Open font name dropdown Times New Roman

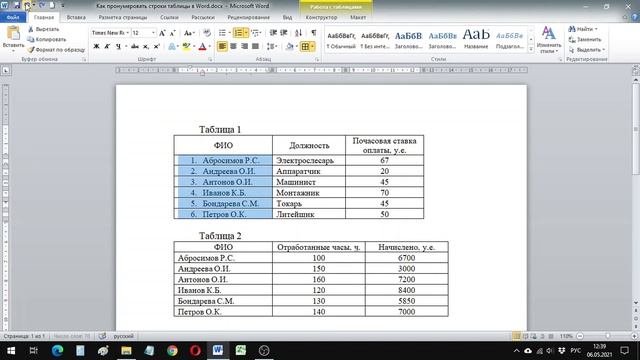click(127, 33)
